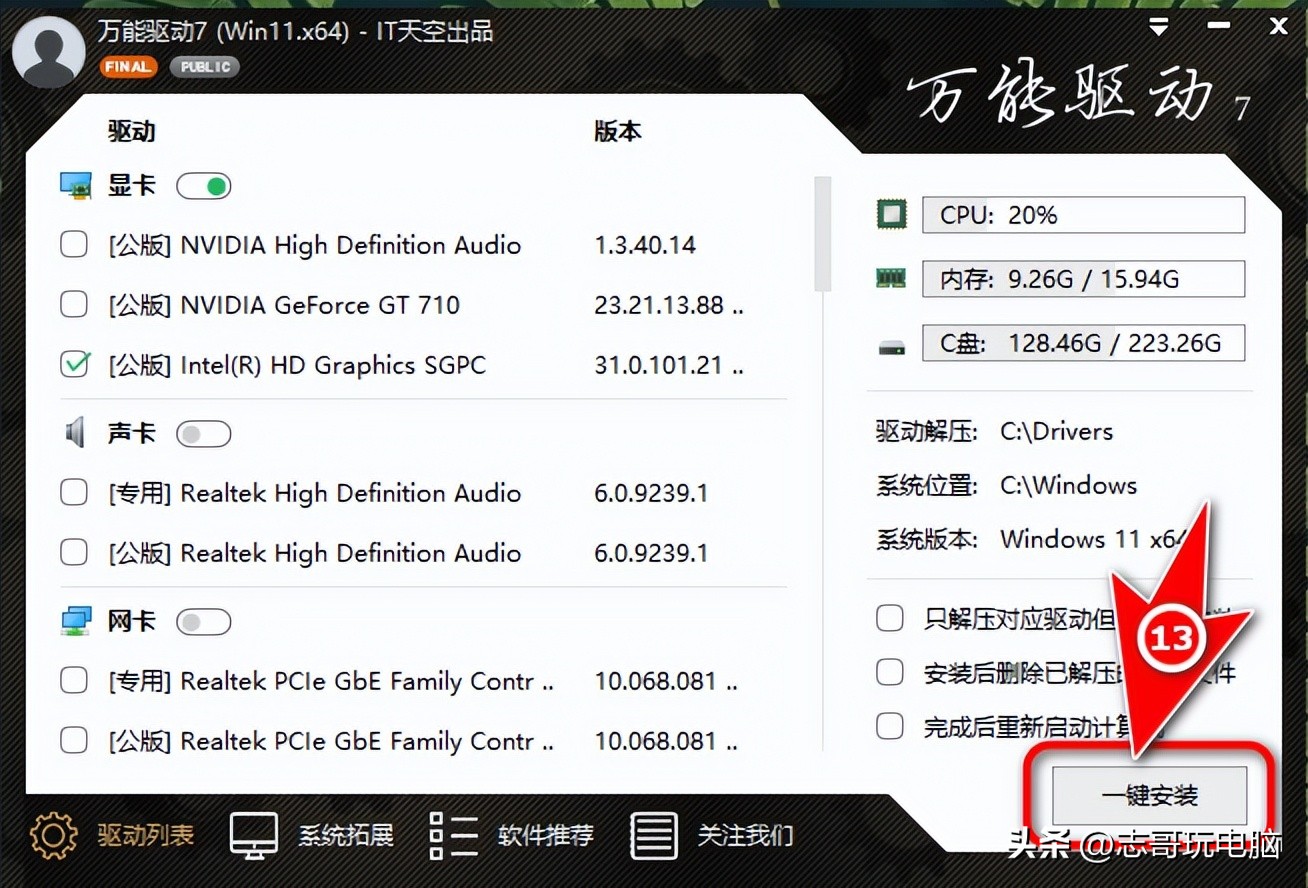Viewport: 1308px width, 888px height.
Task: Click the 驱动 column header
Action: 132,132
